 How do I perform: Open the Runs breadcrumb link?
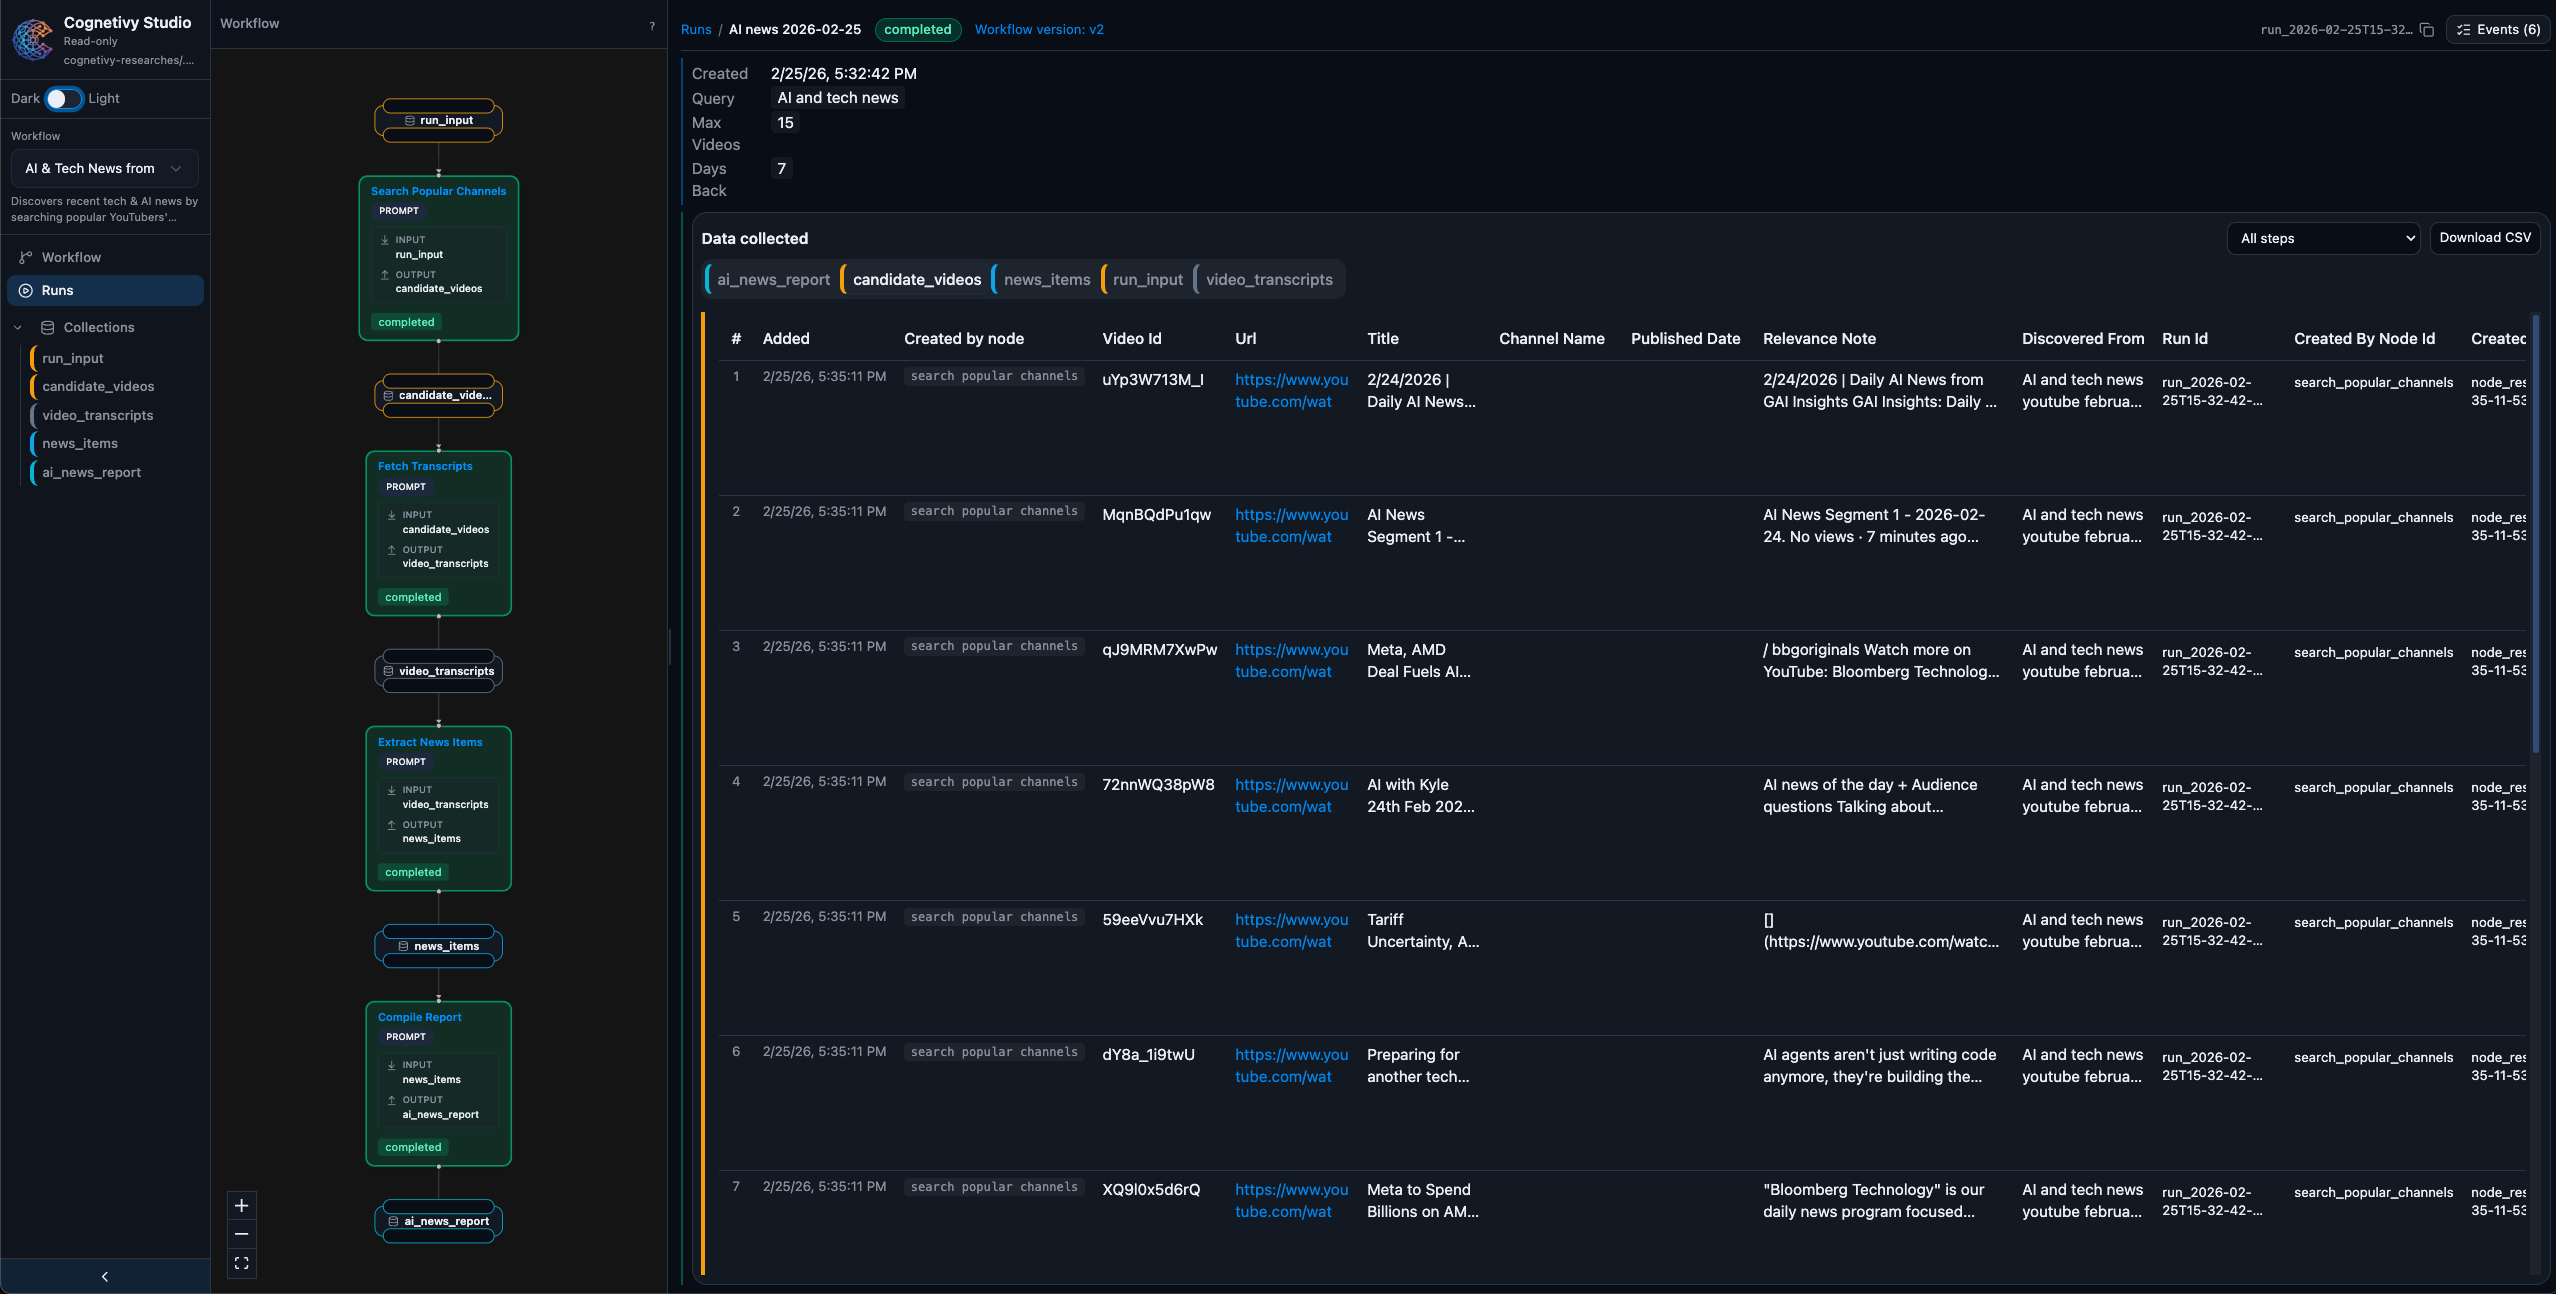tap(696, 30)
